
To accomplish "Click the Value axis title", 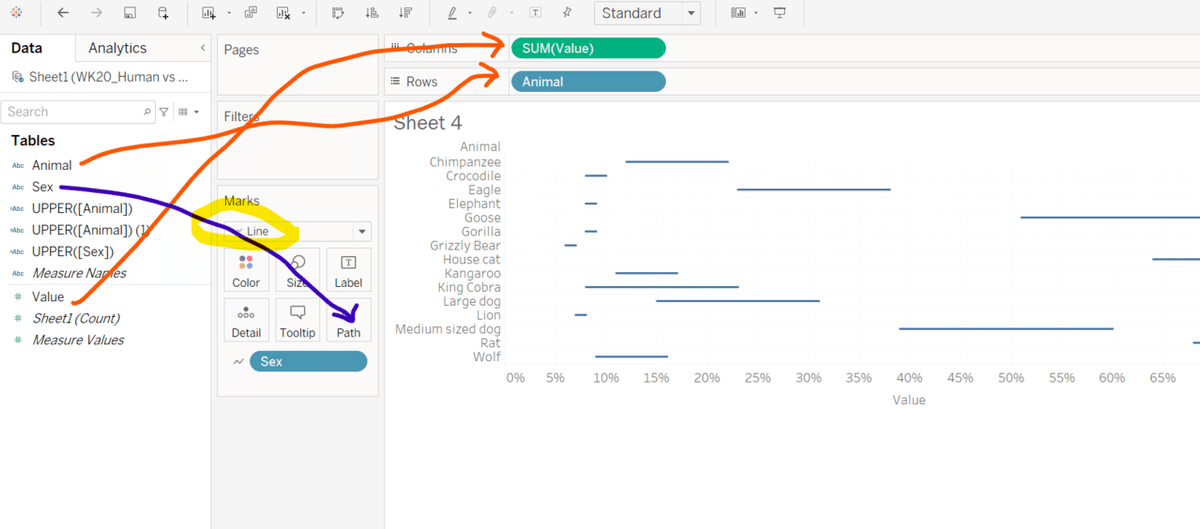I will pos(909,400).
